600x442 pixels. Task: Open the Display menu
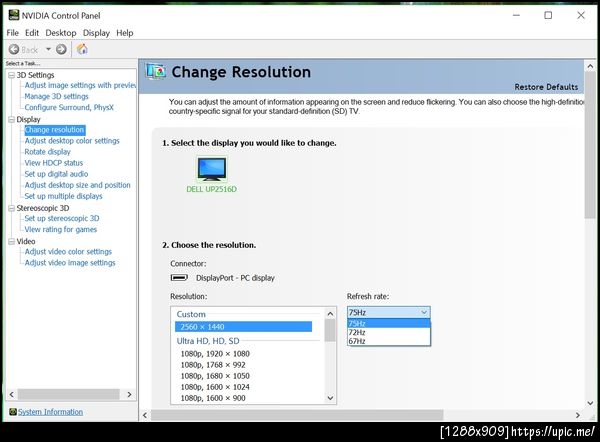pos(96,33)
